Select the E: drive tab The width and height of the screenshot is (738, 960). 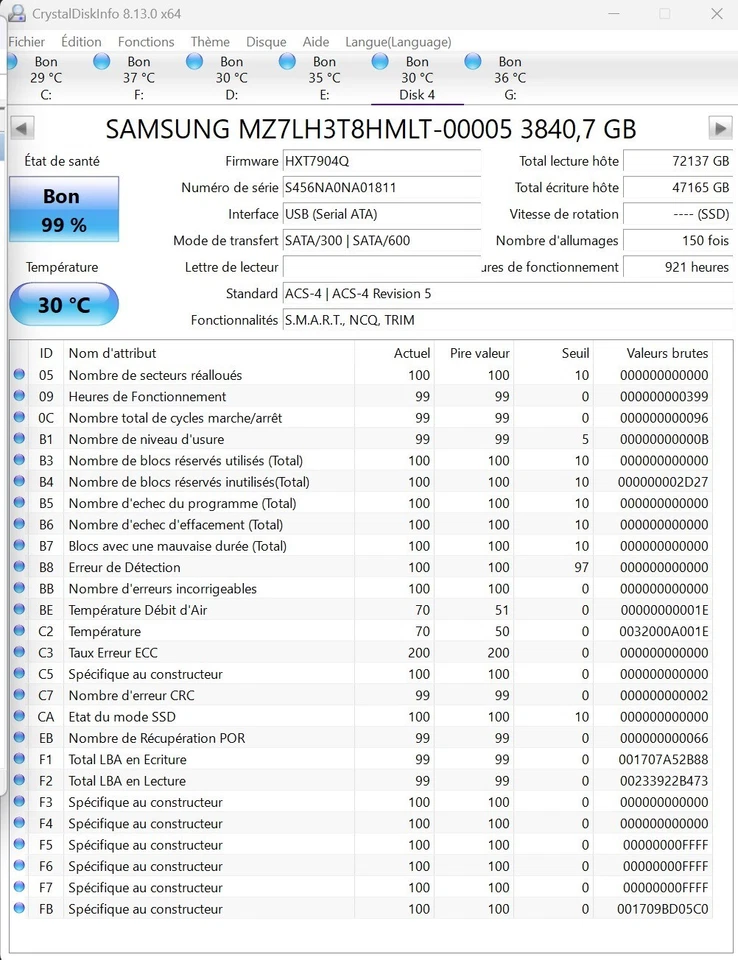coord(325,78)
